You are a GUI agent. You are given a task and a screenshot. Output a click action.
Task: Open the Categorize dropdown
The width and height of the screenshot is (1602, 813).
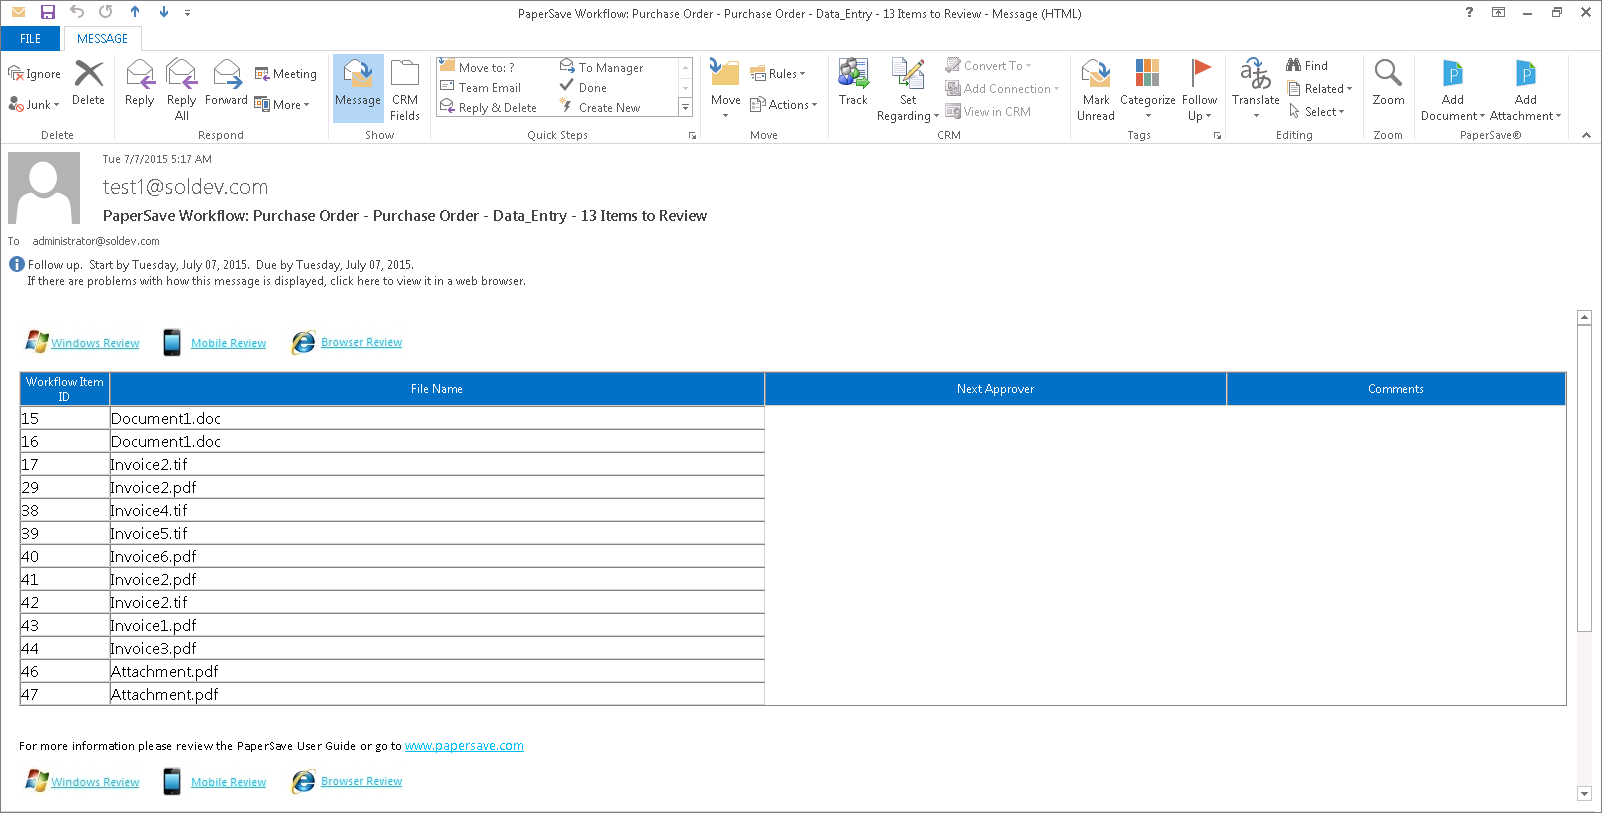(x=1148, y=108)
